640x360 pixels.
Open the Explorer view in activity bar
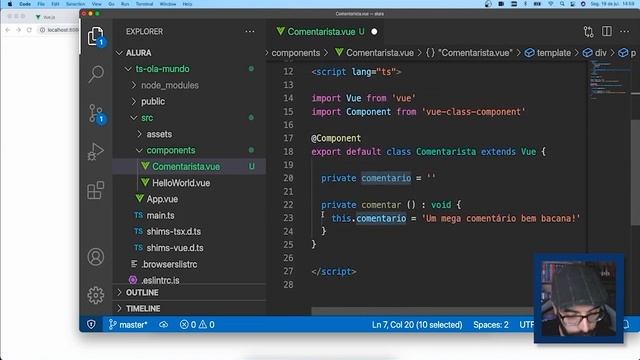[x=96, y=36]
